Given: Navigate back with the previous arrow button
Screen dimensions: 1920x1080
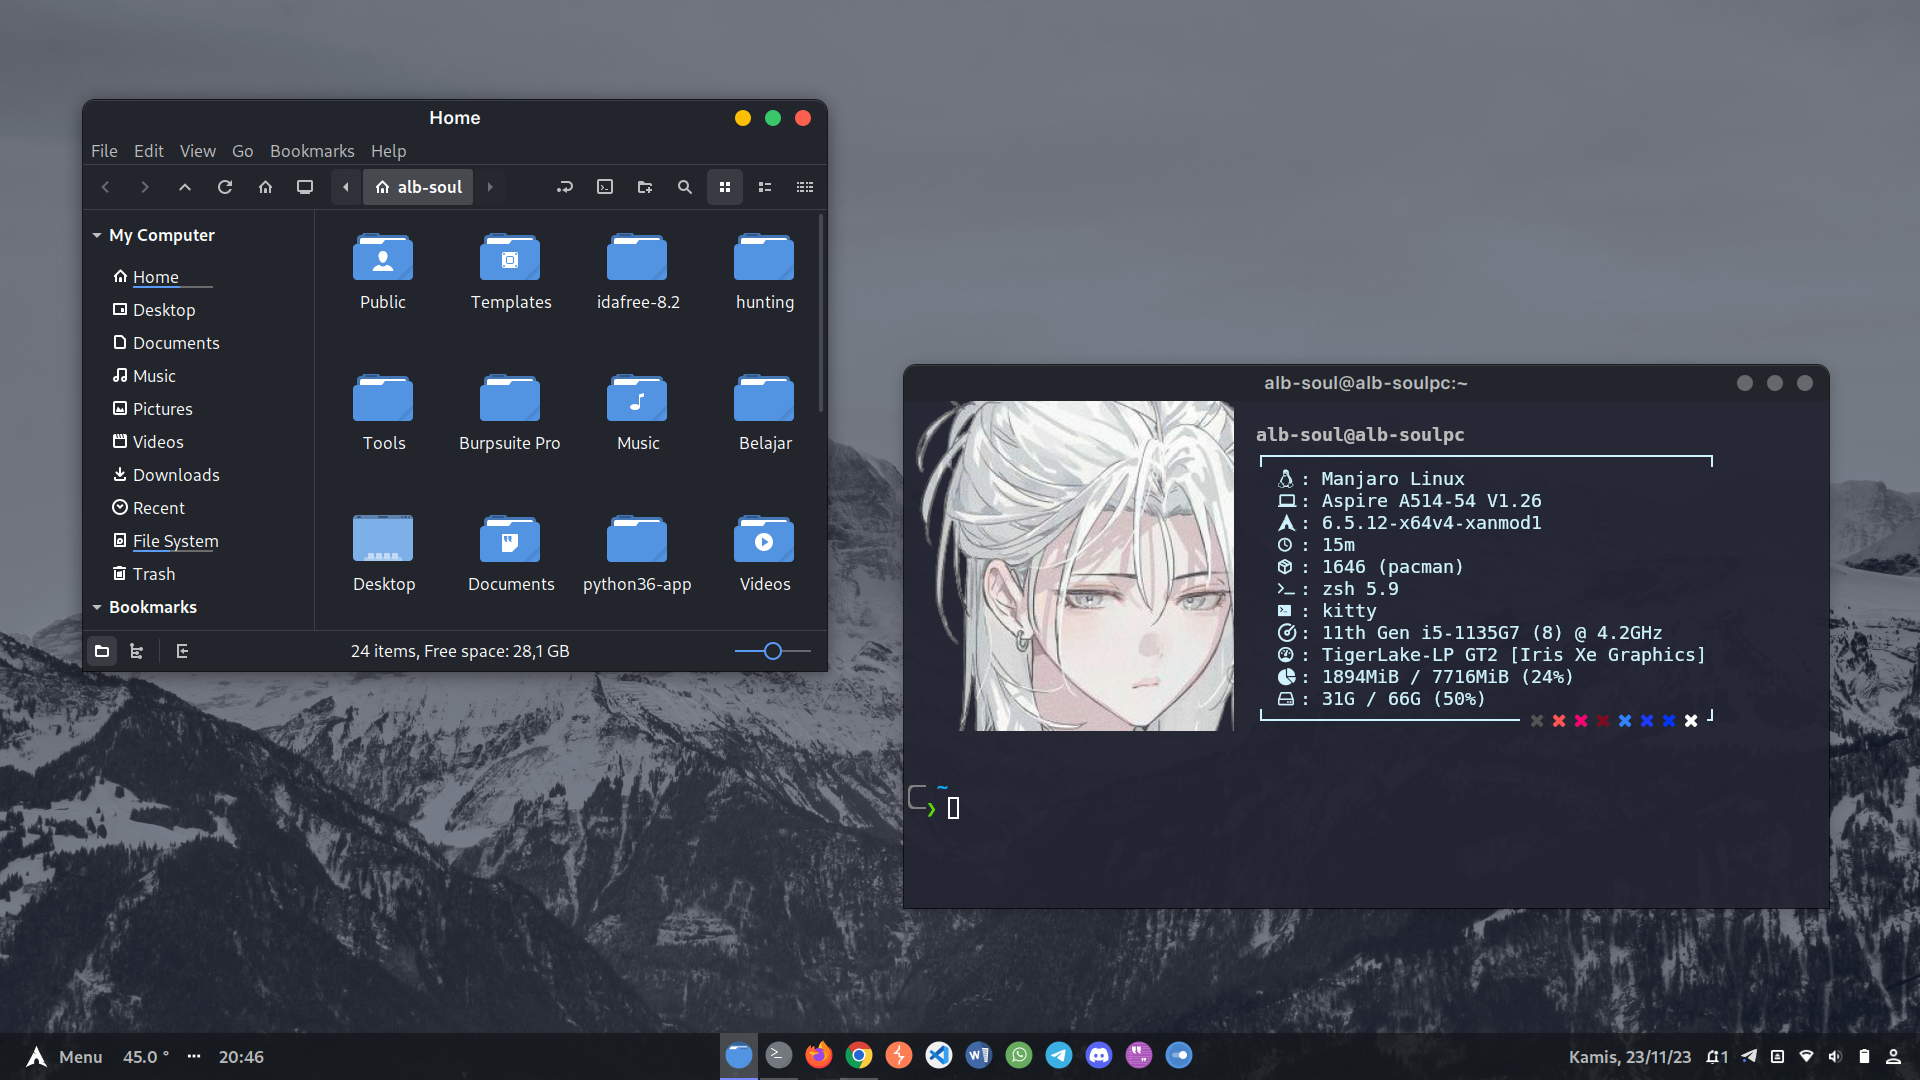Looking at the screenshot, I should coord(105,187).
